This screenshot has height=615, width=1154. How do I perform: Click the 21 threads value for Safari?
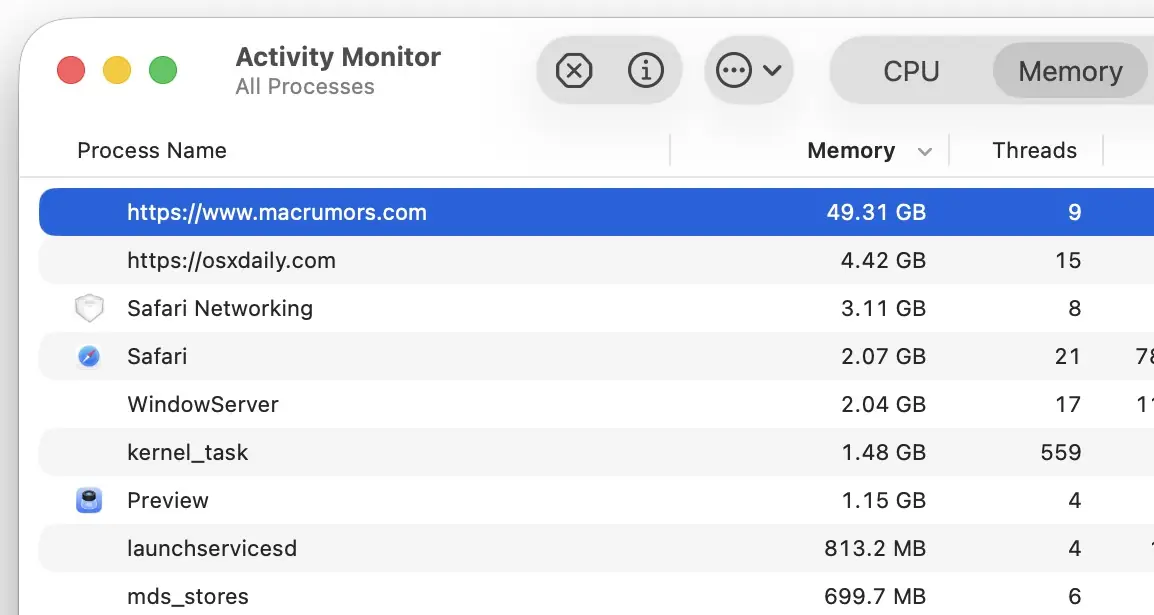click(1067, 356)
